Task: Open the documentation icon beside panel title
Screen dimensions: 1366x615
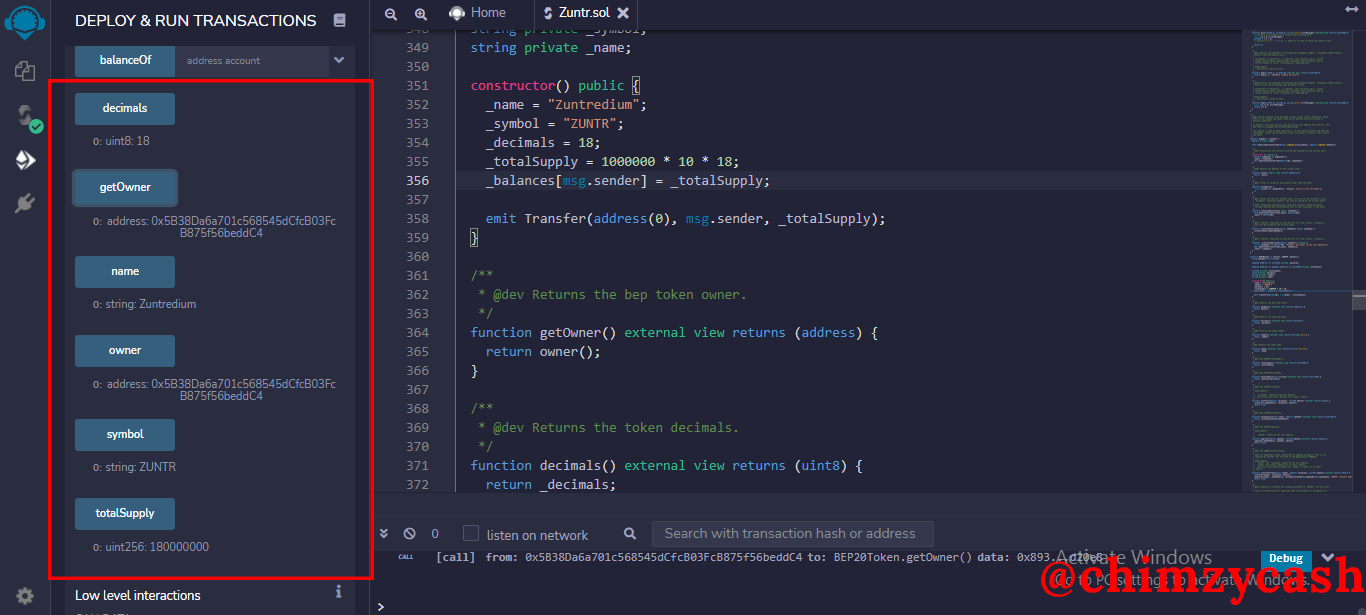Action: point(340,20)
